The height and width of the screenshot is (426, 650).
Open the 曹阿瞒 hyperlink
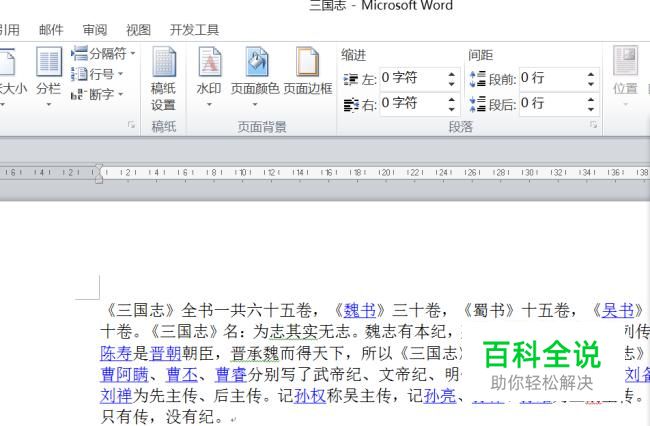click(x=124, y=375)
